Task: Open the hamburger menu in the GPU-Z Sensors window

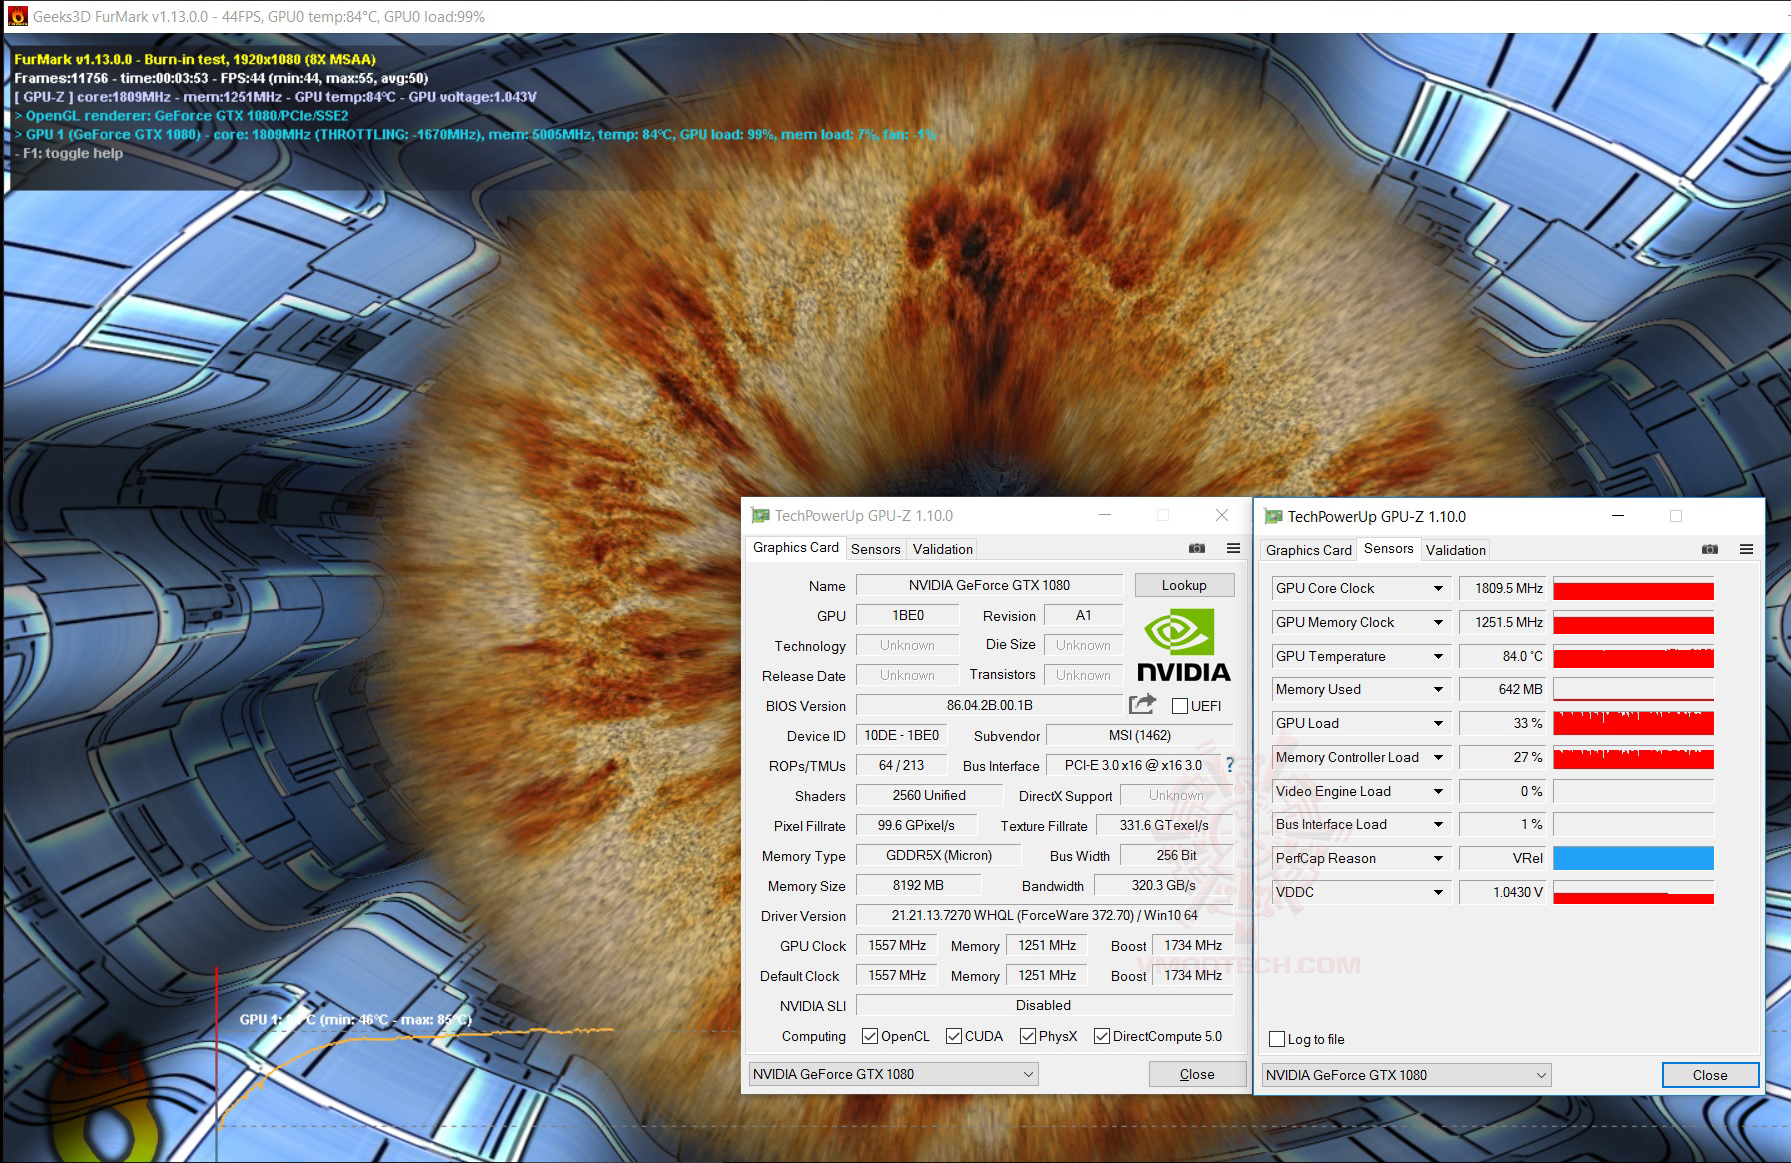Action: 1746,549
